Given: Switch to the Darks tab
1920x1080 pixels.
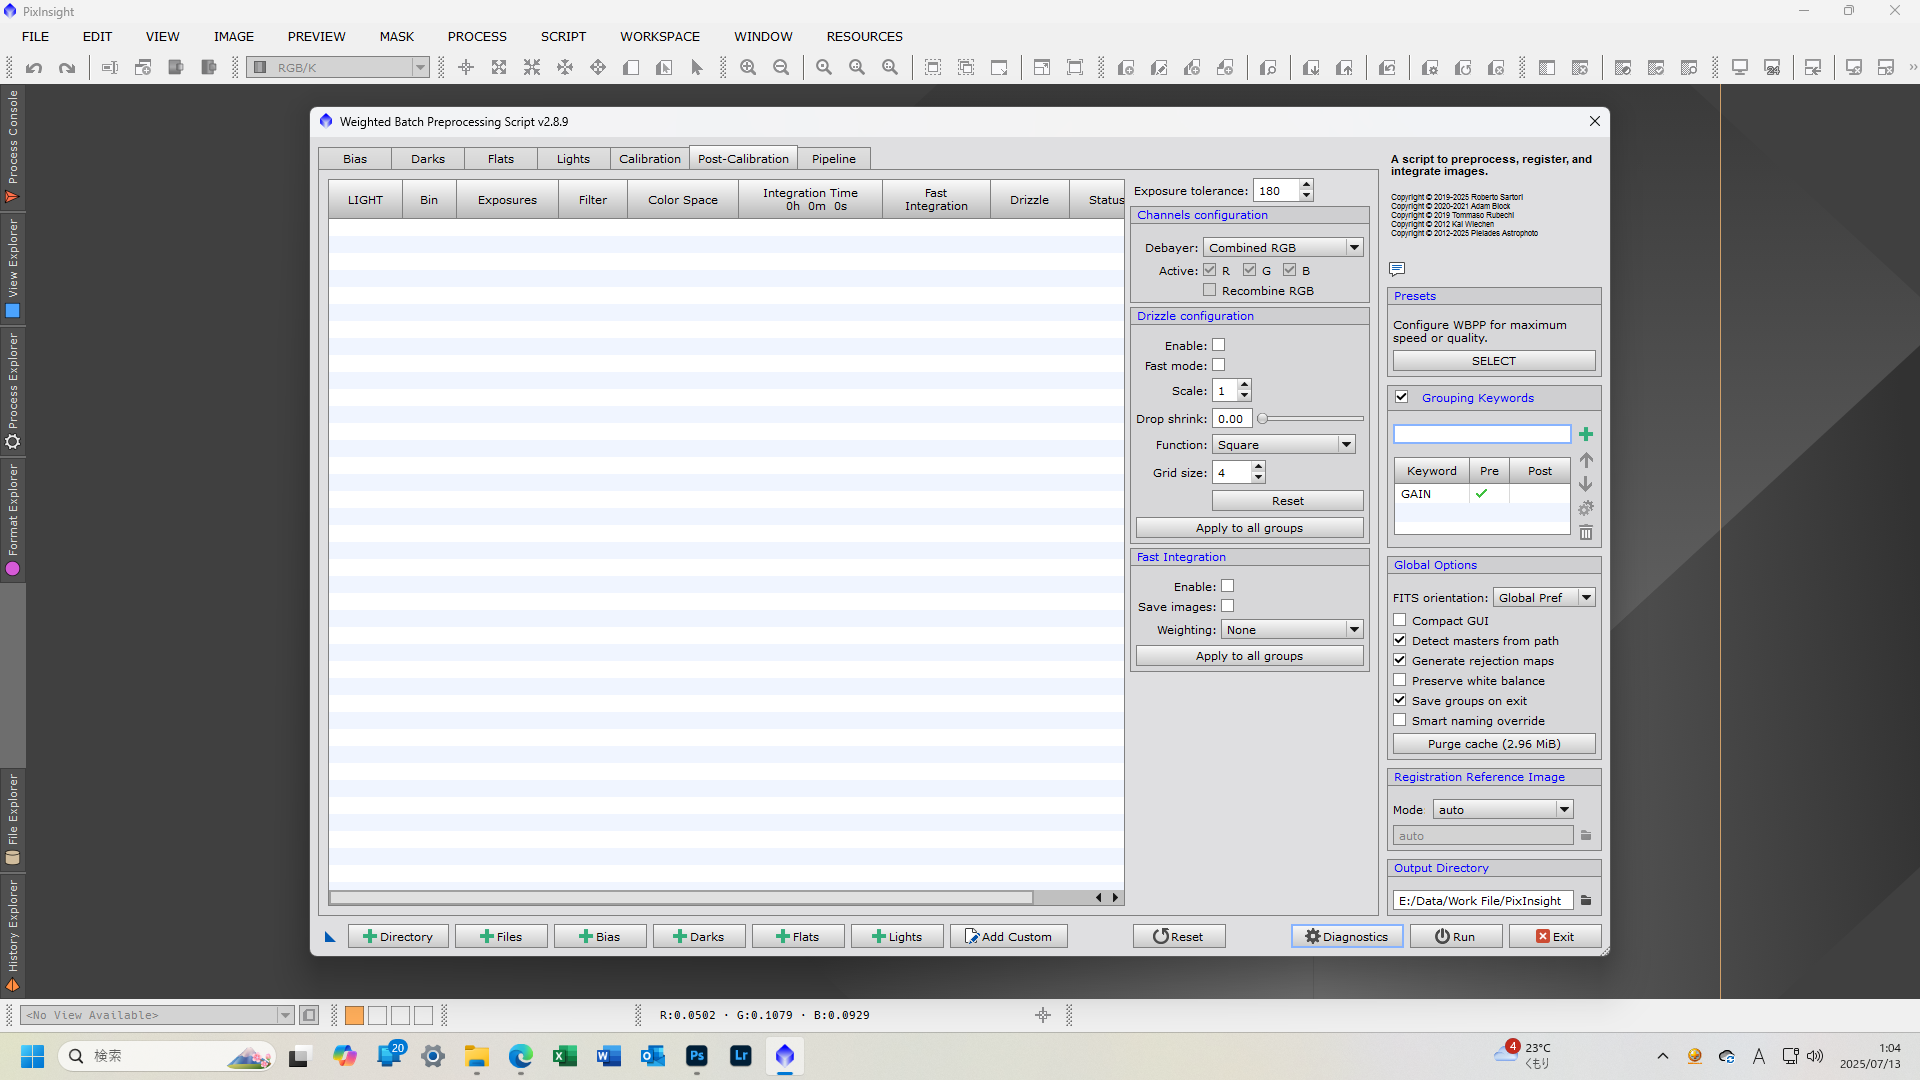Looking at the screenshot, I should pyautogui.click(x=428, y=158).
